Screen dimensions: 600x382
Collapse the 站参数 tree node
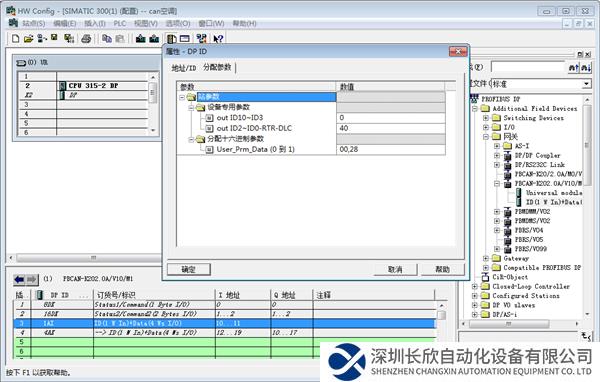(x=182, y=97)
